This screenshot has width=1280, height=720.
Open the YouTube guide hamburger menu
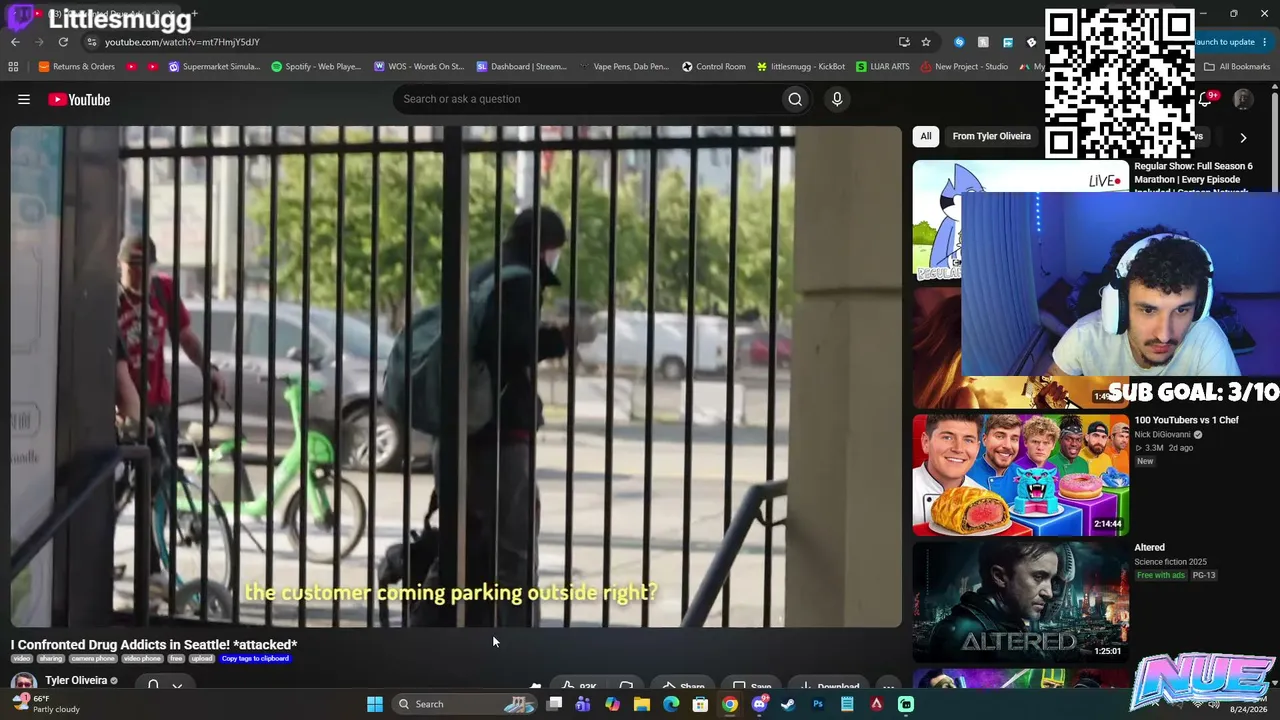[x=24, y=99]
